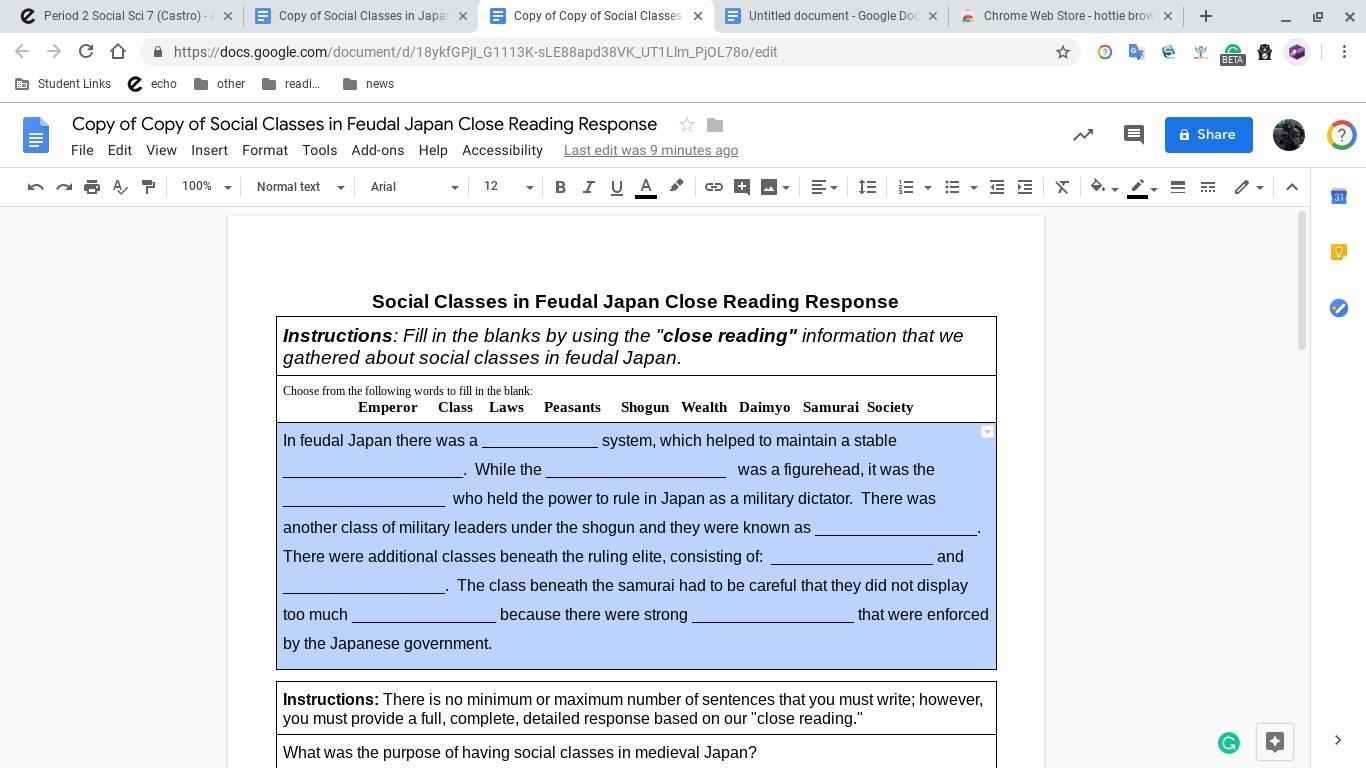Toggle the numbered list

(906, 187)
